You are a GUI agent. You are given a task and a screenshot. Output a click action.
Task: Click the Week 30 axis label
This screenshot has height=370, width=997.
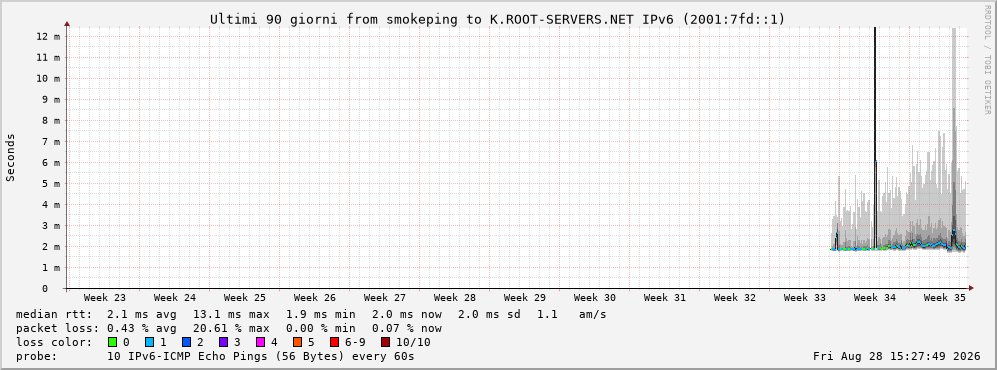595,298
